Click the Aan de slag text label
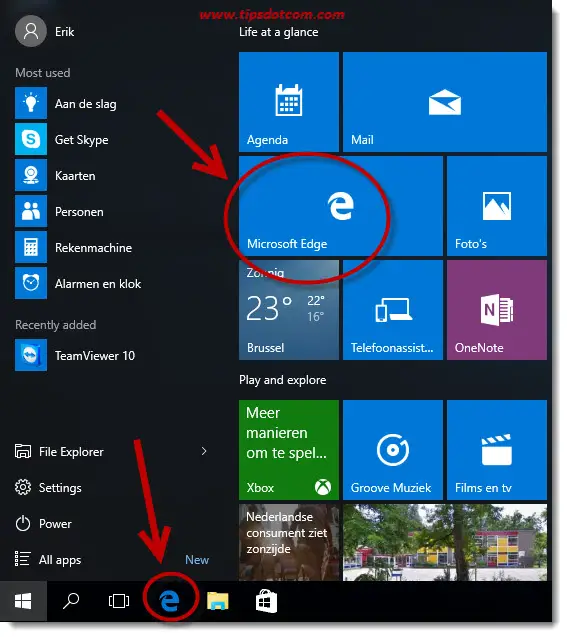Viewport: 567px width, 637px height. [86, 104]
